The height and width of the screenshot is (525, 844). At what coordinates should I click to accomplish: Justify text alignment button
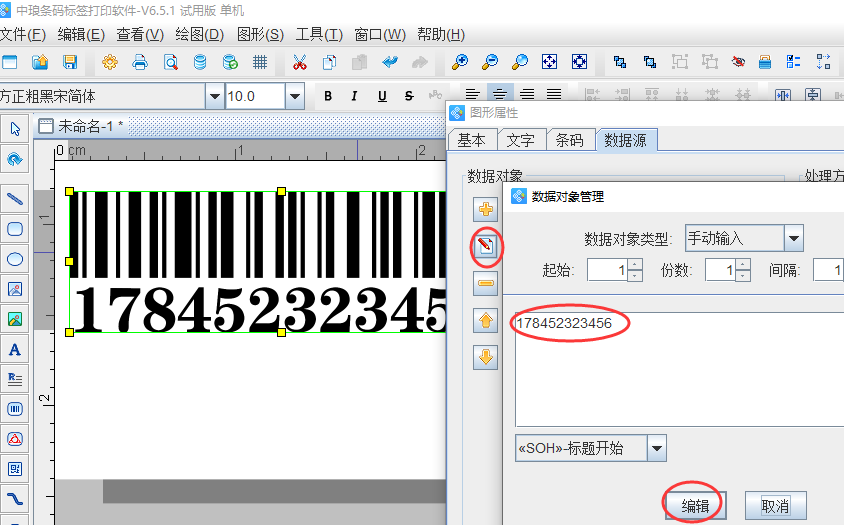click(554, 95)
